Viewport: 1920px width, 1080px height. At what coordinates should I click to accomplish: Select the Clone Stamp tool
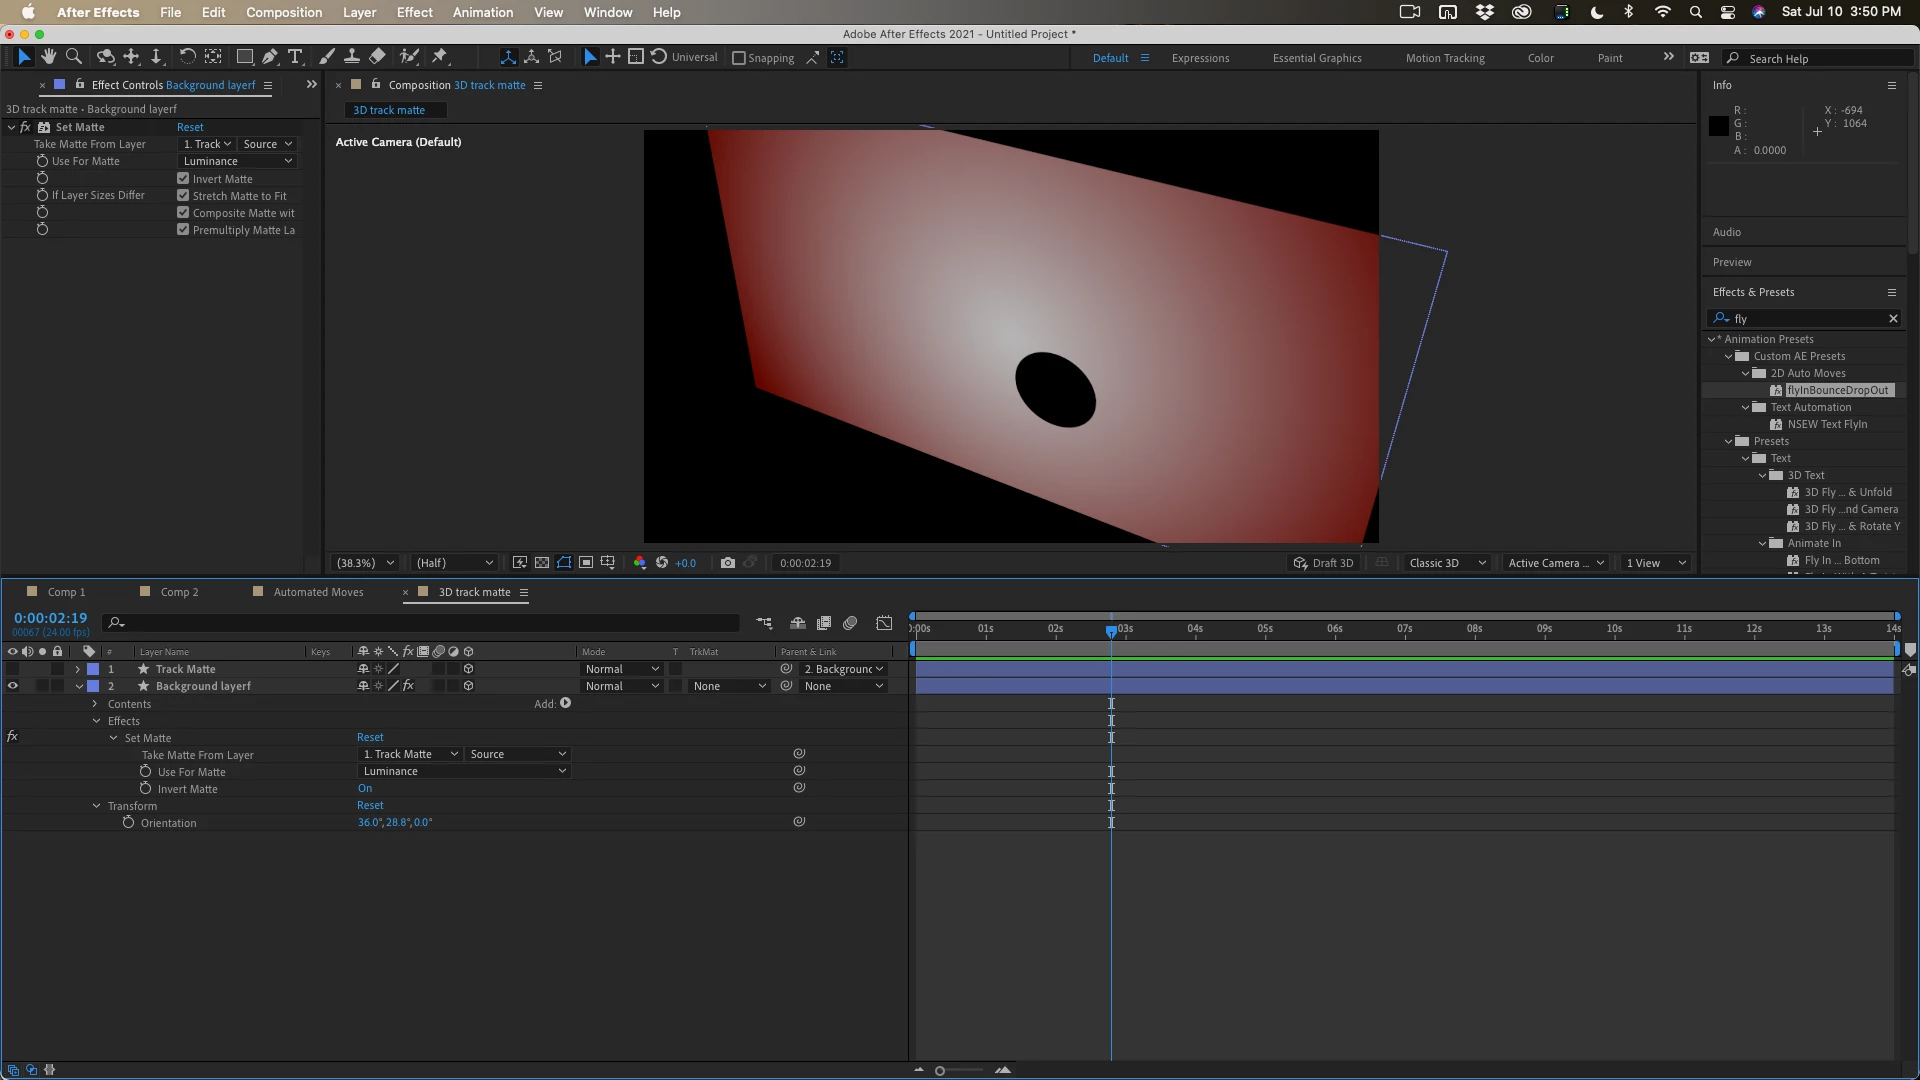click(352, 57)
